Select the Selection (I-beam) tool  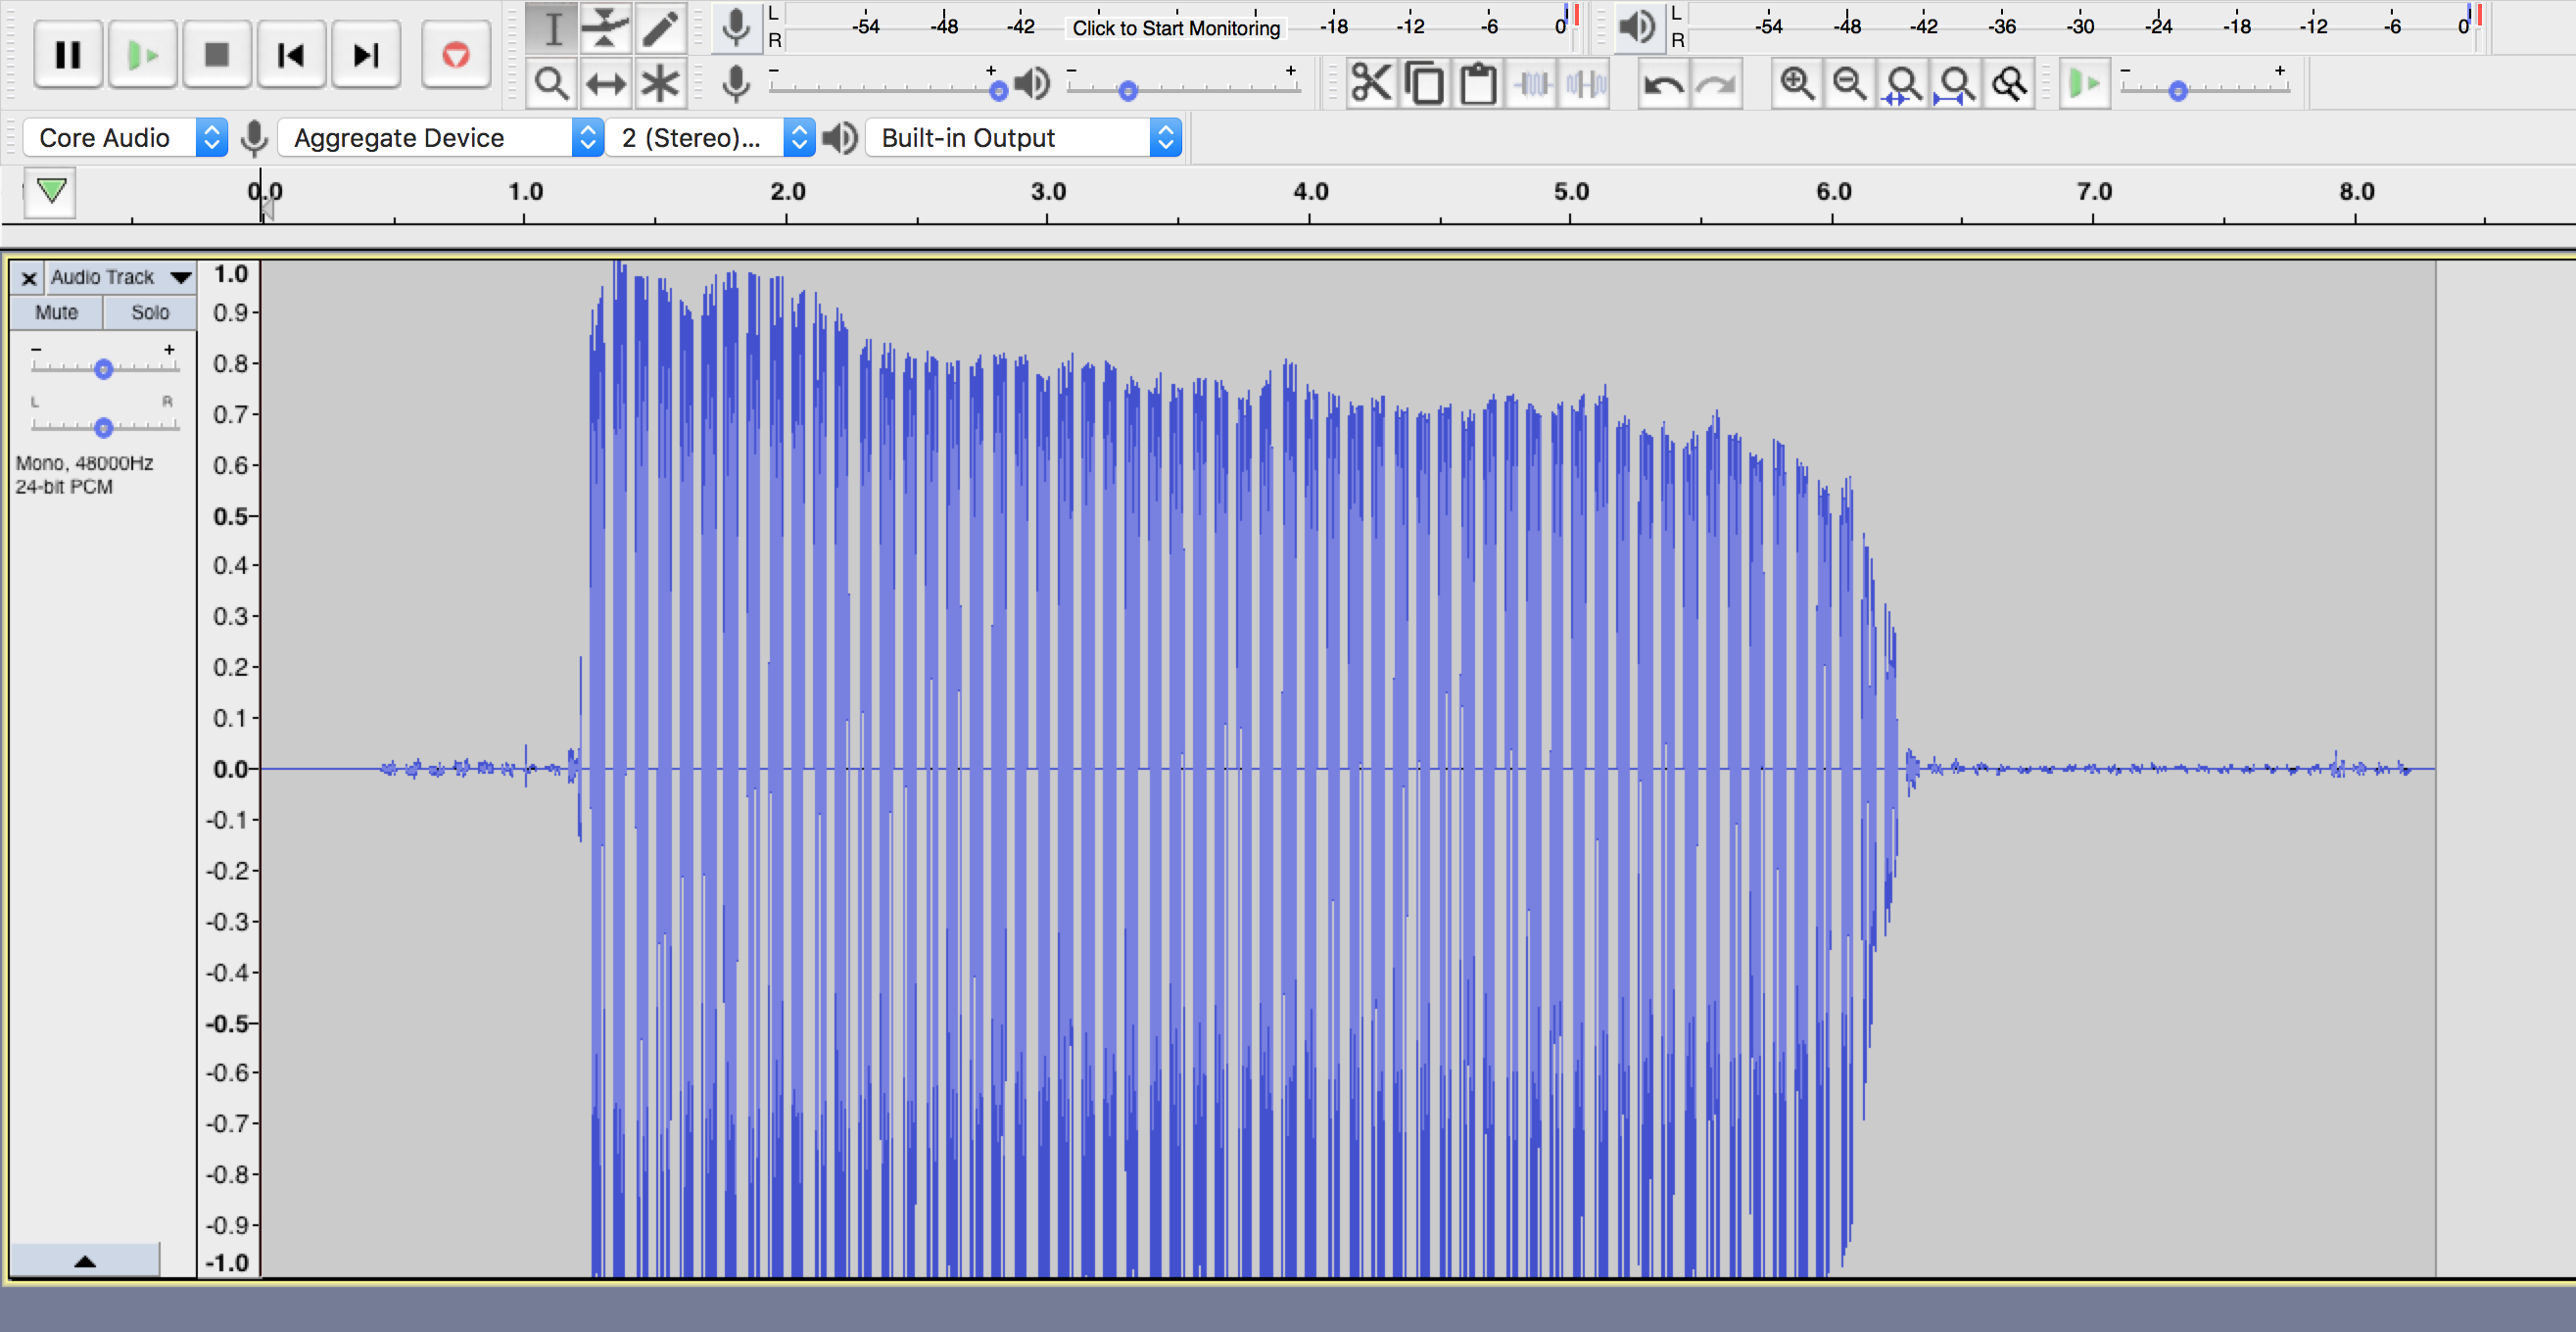coord(552,28)
